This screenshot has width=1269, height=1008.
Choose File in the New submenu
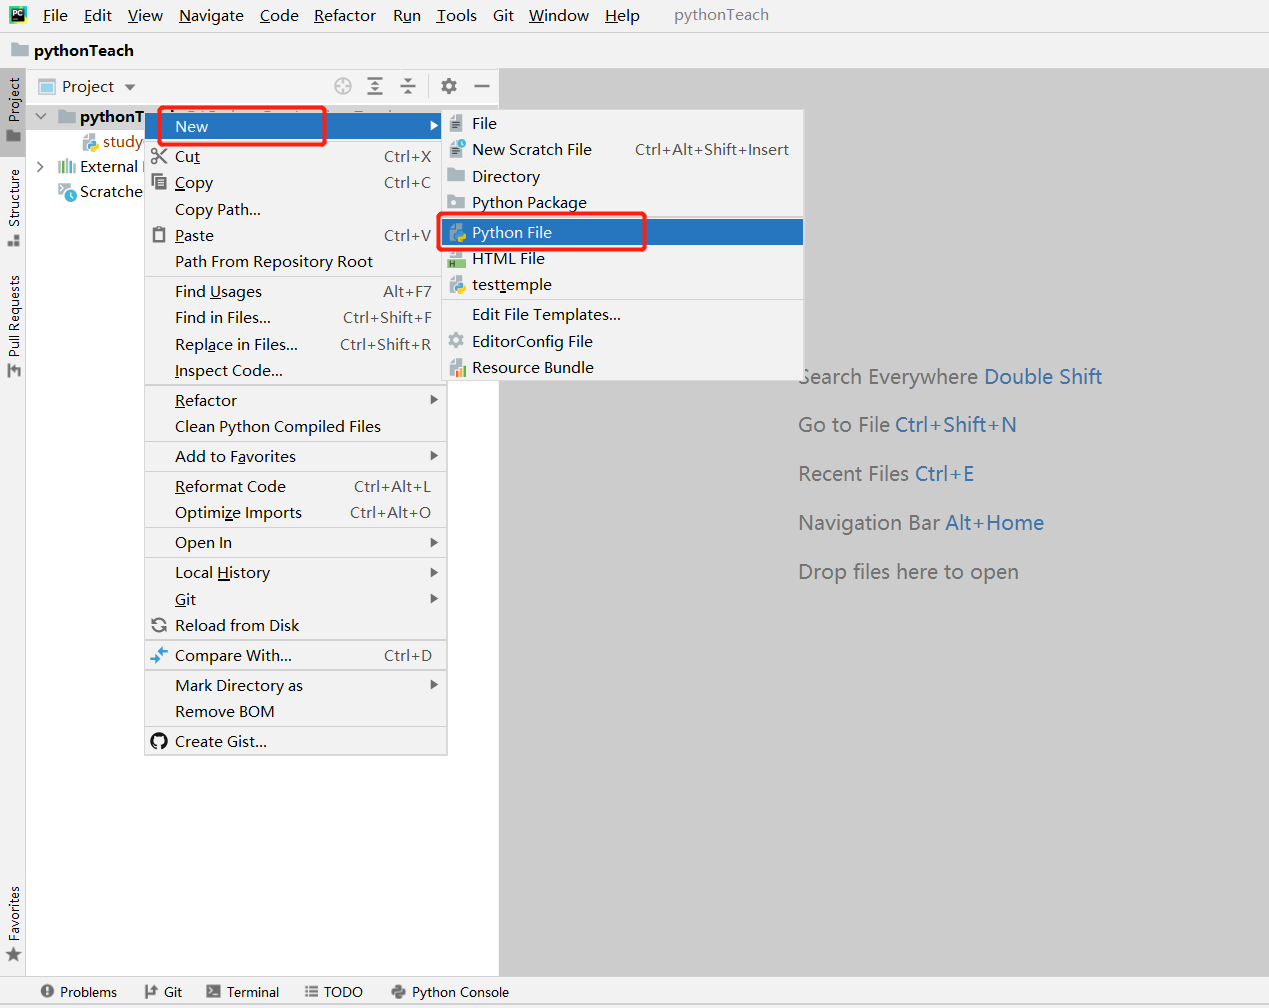coord(622,123)
